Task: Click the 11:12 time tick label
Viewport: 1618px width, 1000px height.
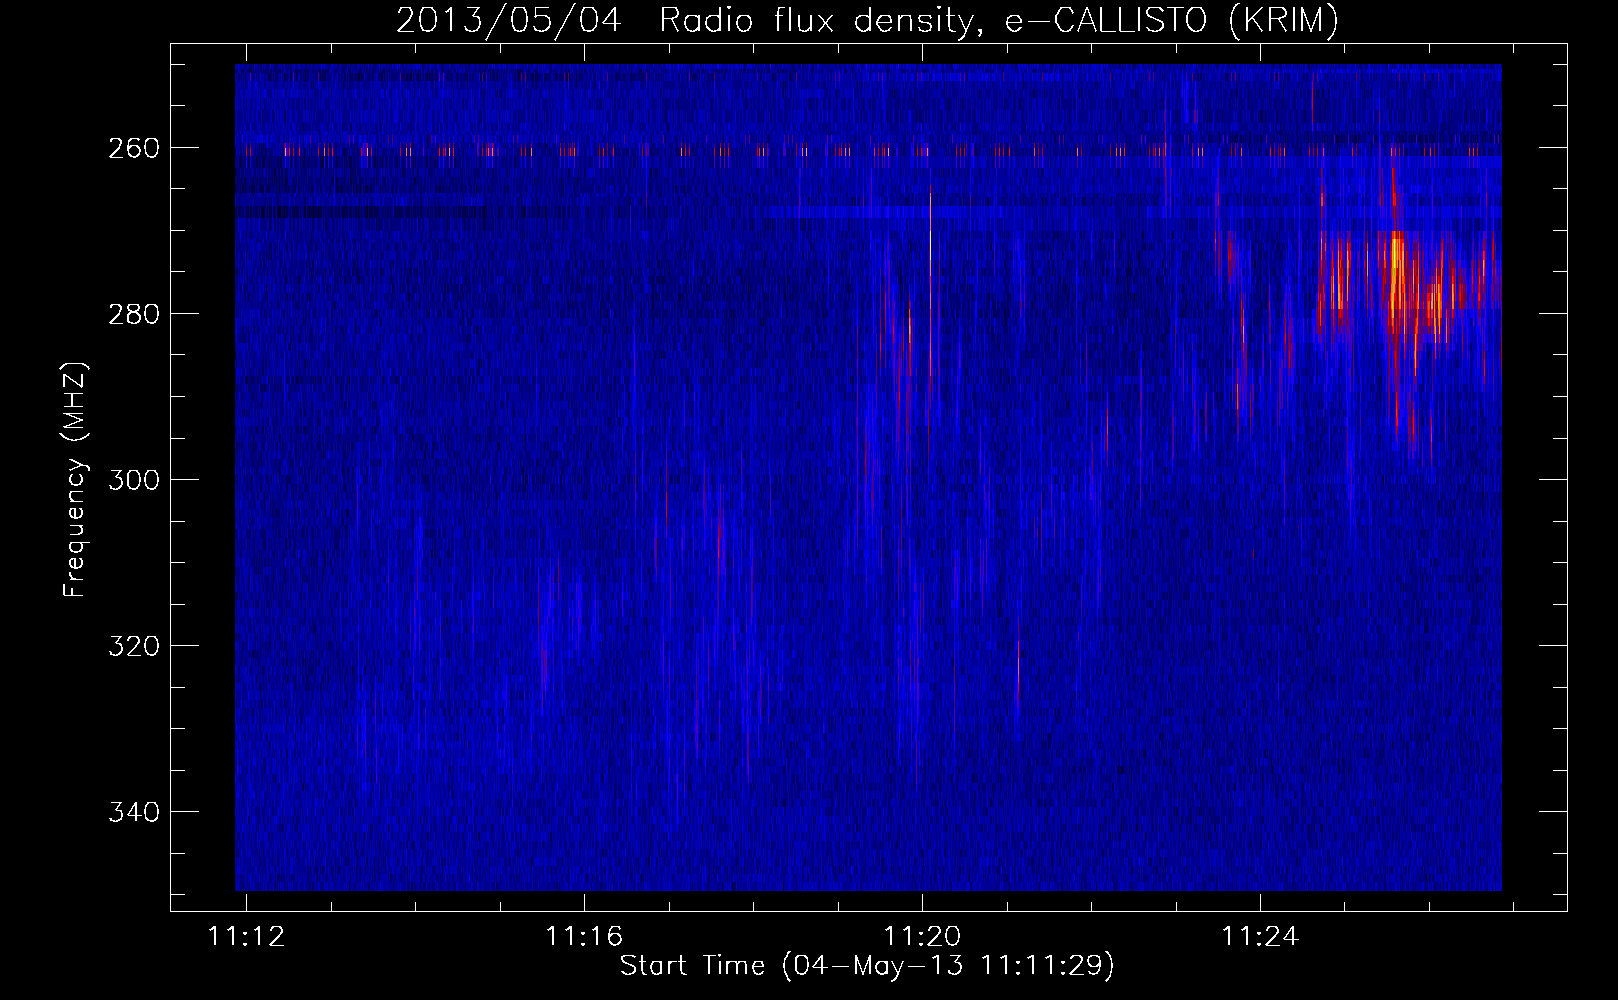Action: (x=246, y=936)
